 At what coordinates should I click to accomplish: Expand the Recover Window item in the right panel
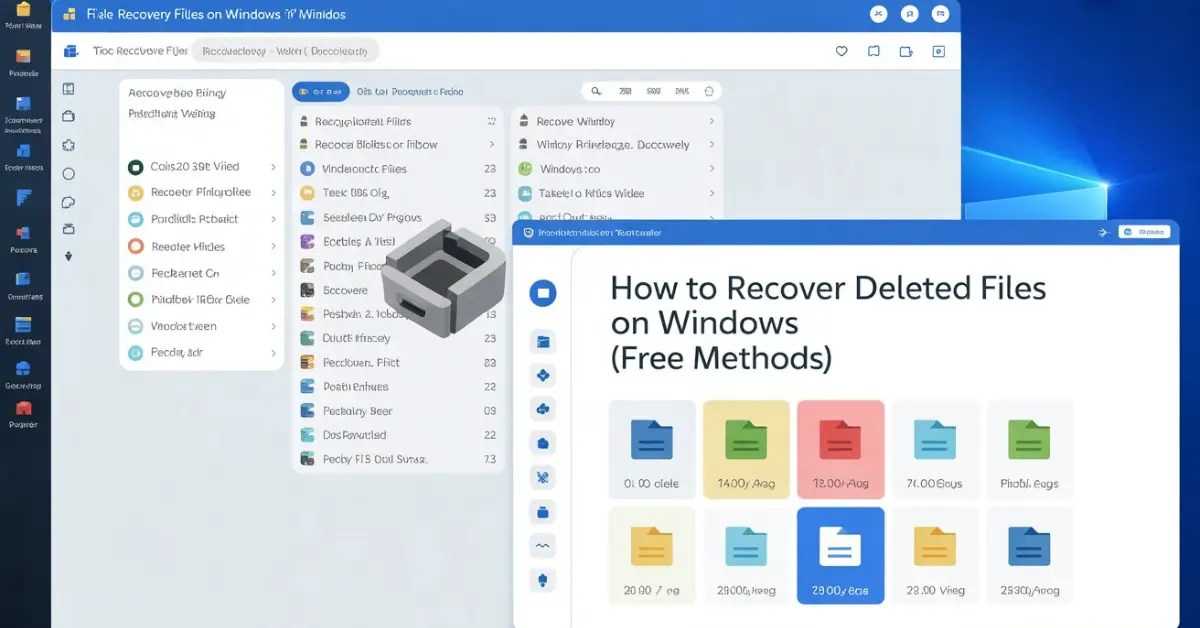[x=710, y=120]
